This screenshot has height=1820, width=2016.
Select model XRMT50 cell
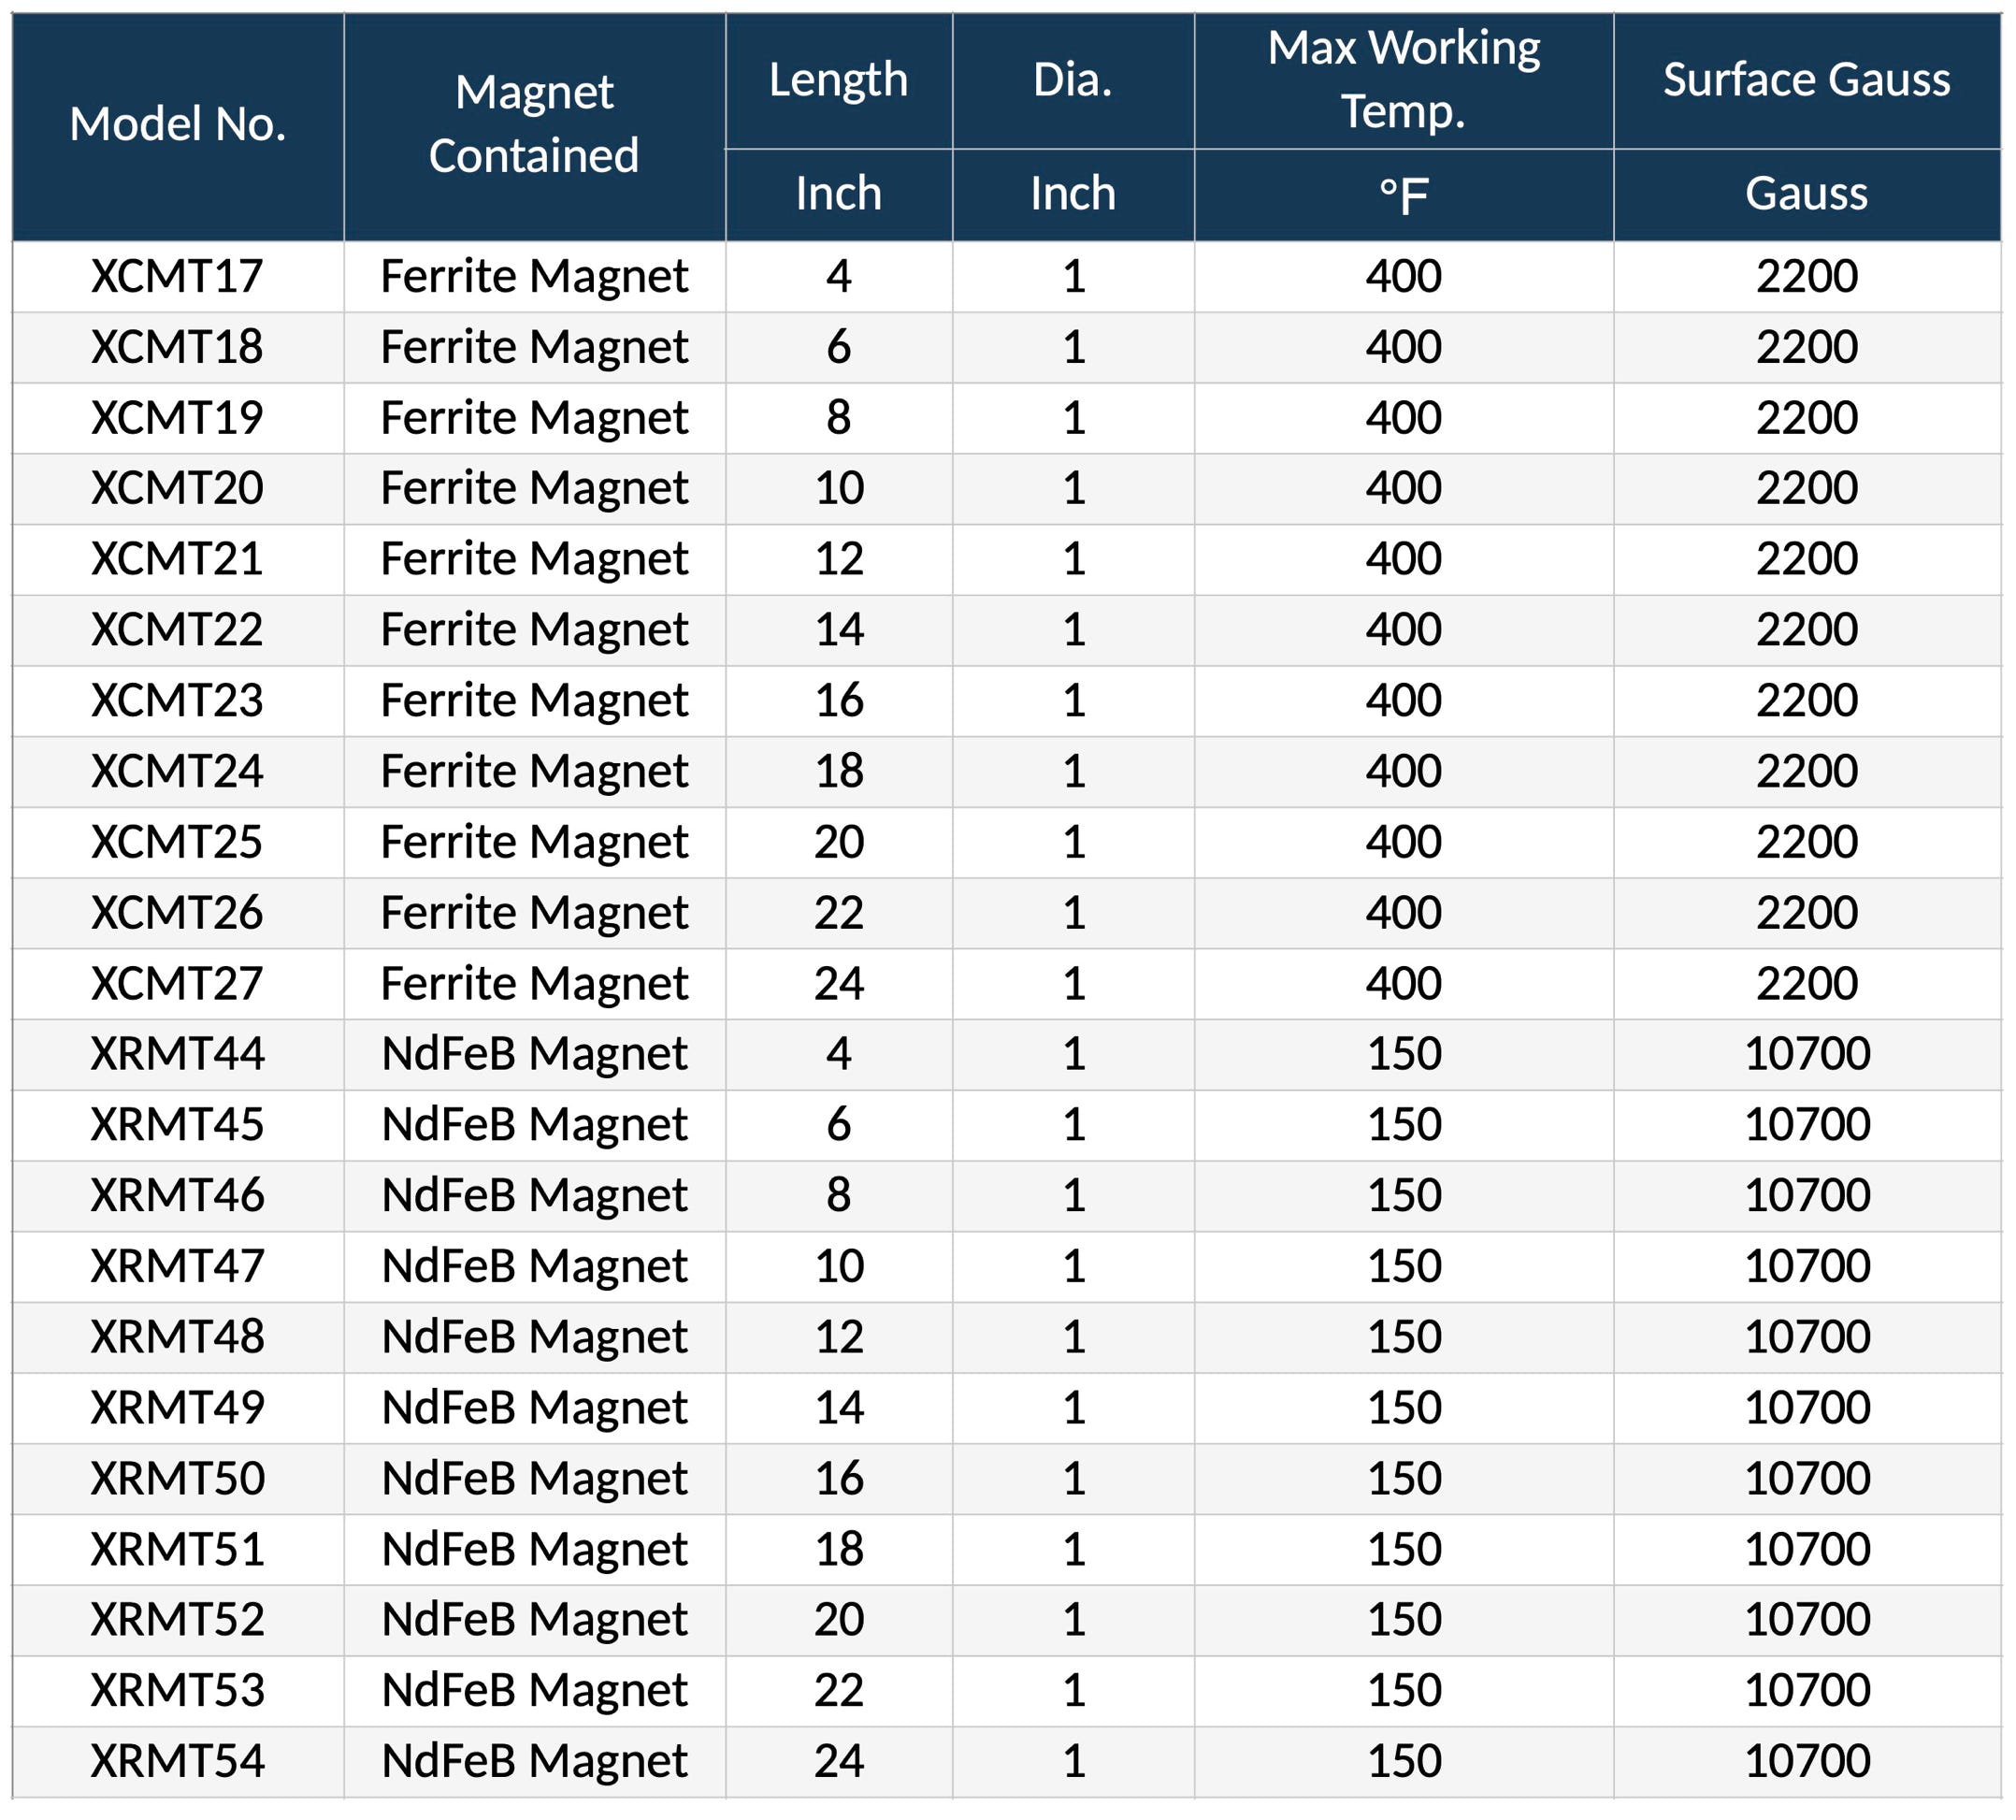(178, 1479)
